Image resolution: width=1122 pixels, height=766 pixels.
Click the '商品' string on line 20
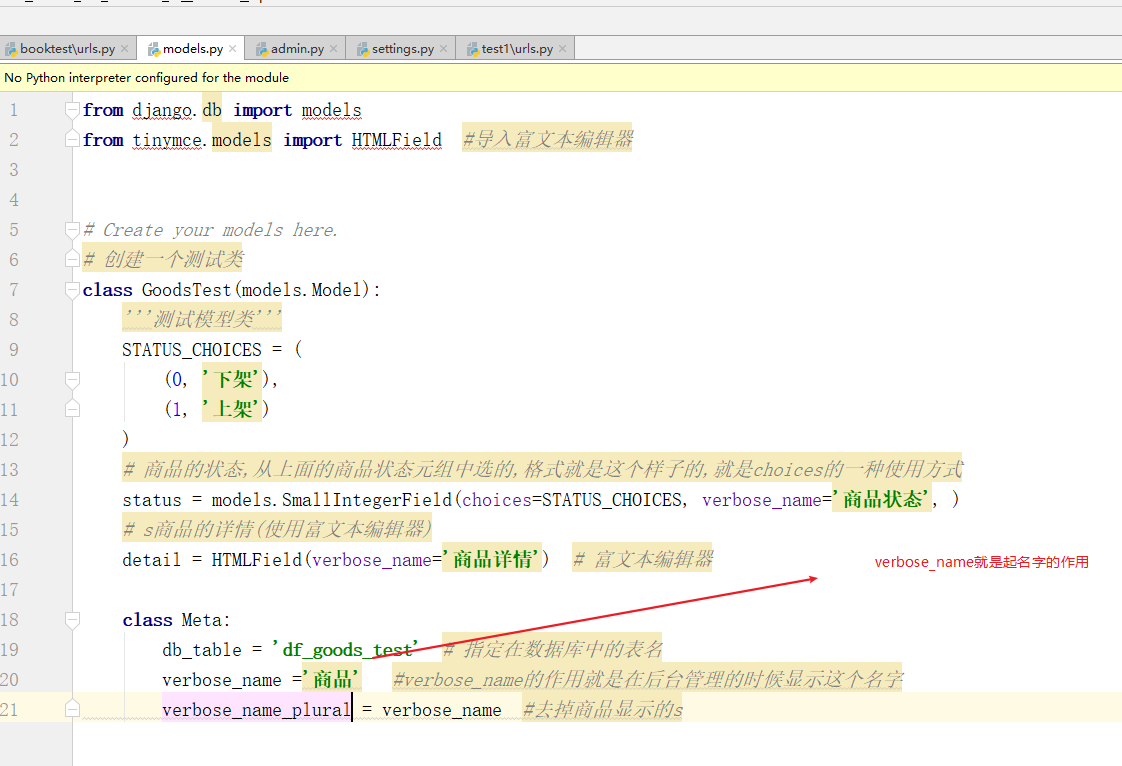[x=332, y=679]
